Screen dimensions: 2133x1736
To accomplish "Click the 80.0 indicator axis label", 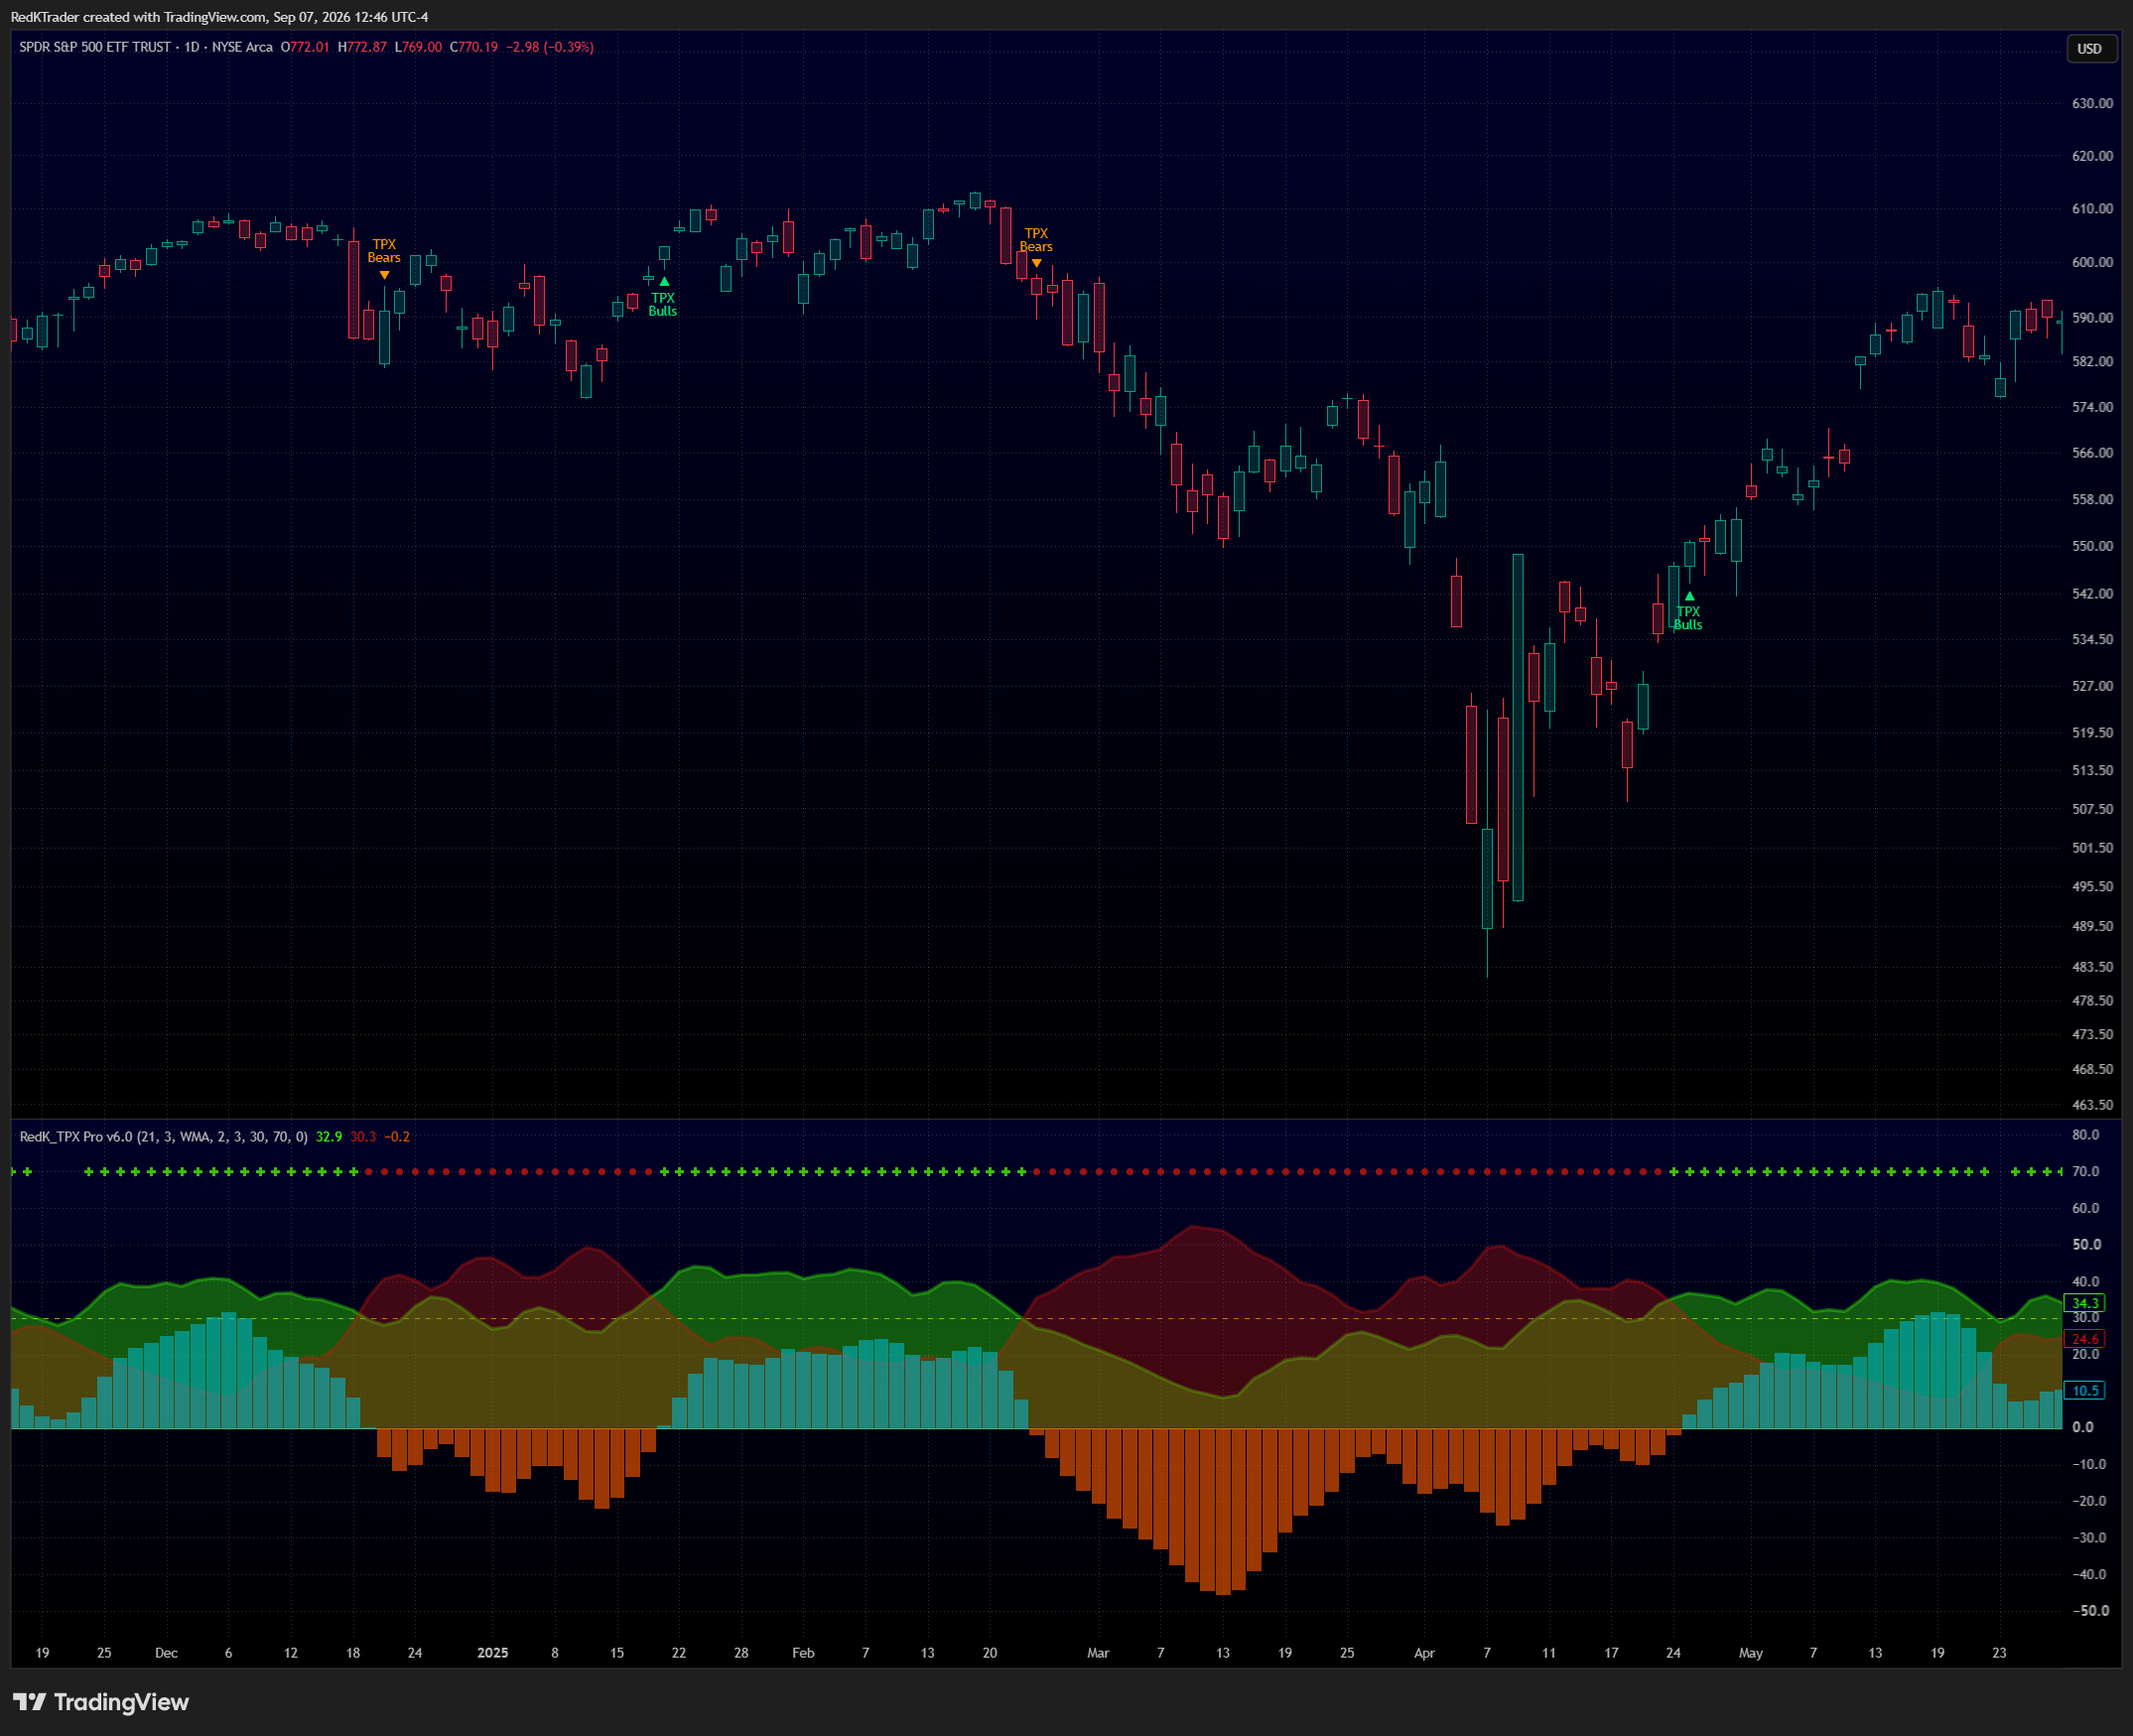I will 2085,1135.
